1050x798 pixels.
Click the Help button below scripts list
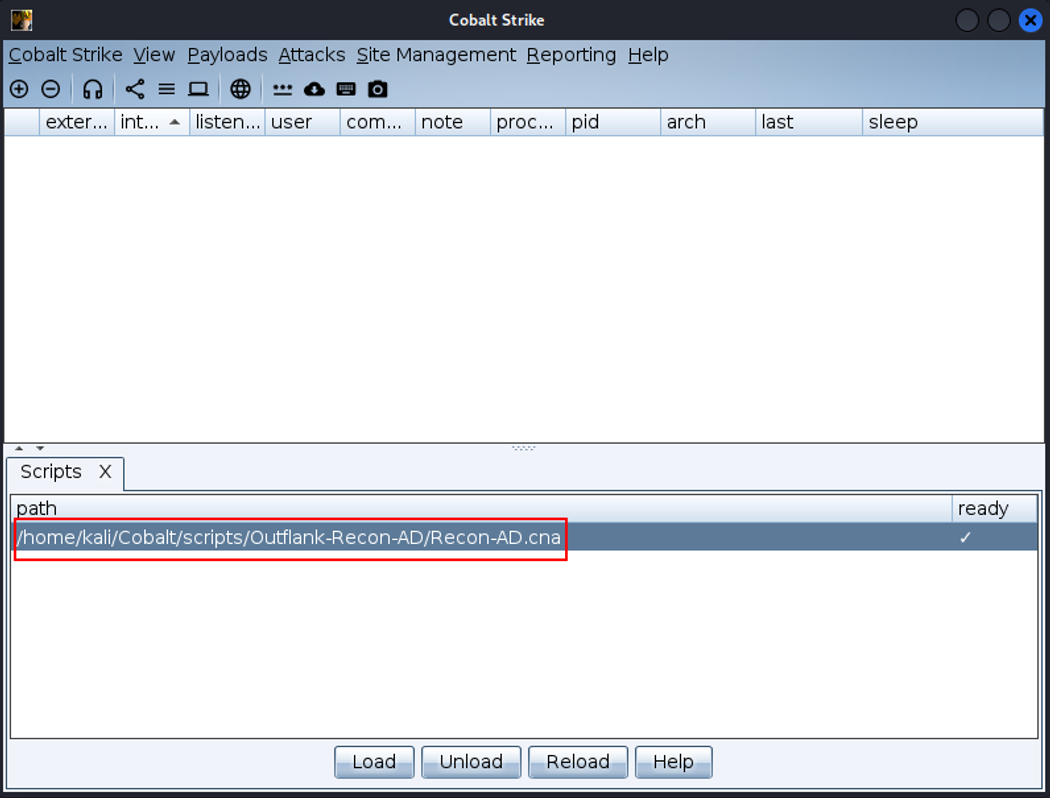pos(674,762)
